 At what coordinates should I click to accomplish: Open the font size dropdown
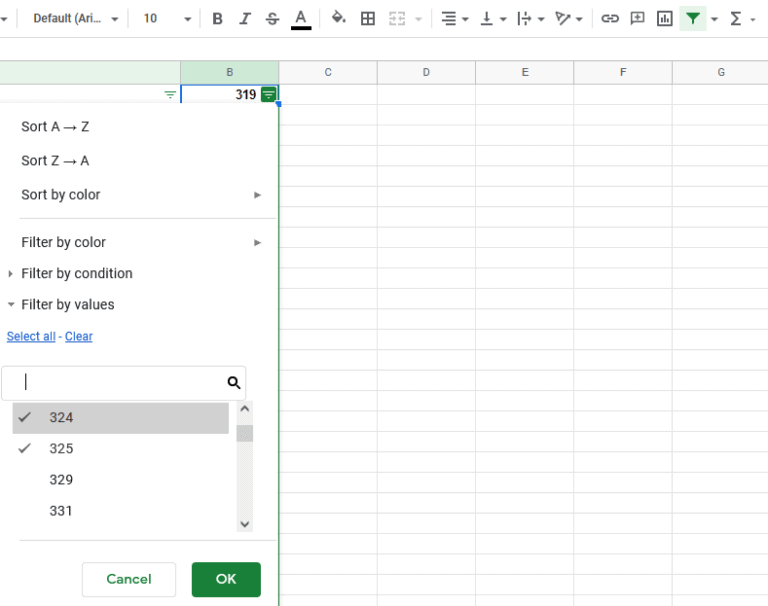pos(187,19)
